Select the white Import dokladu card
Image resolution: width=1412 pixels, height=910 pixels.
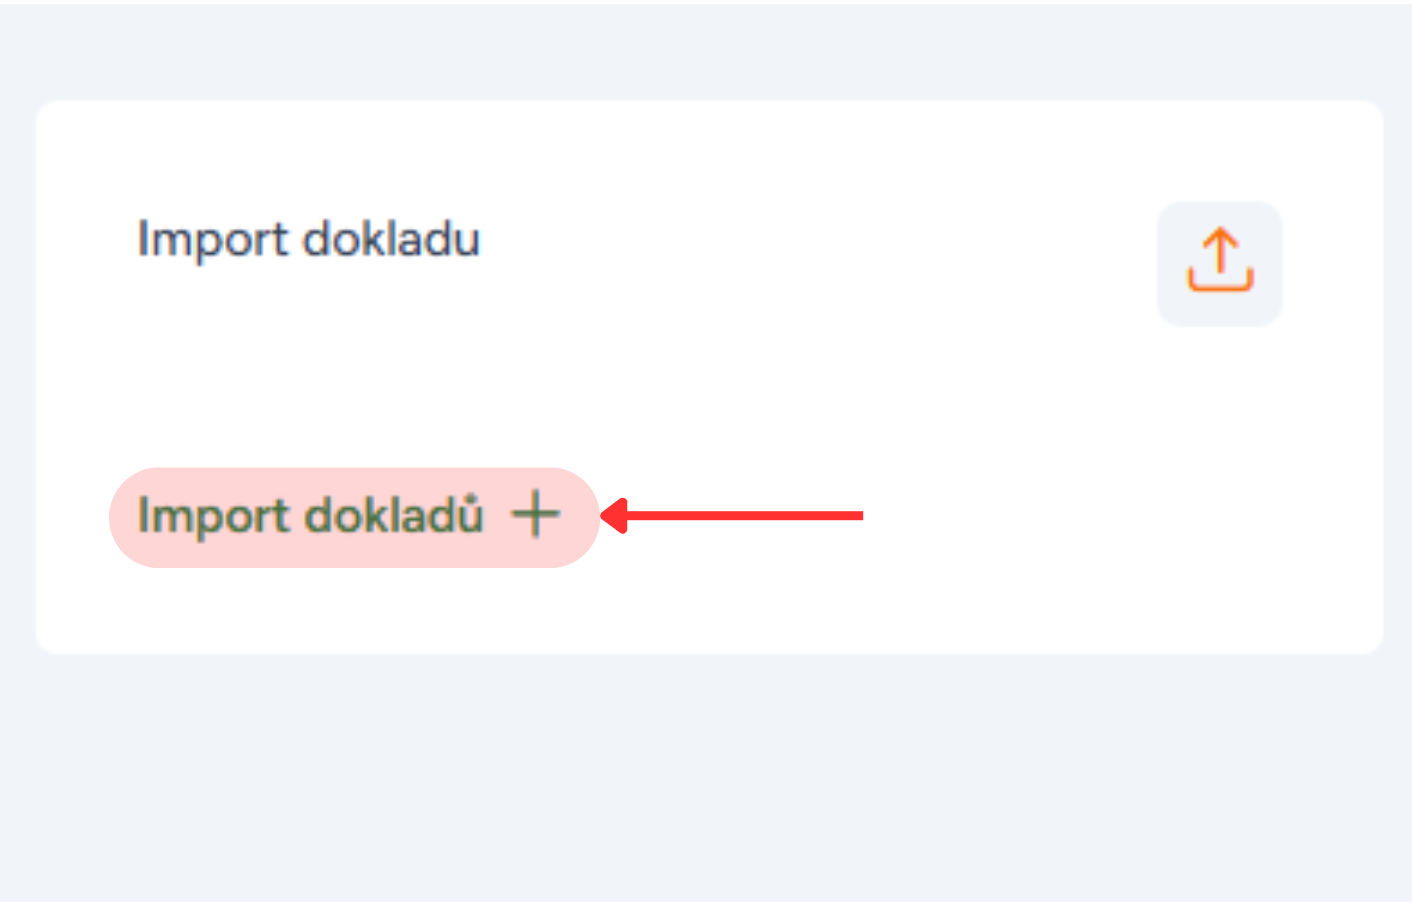point(709,377)
